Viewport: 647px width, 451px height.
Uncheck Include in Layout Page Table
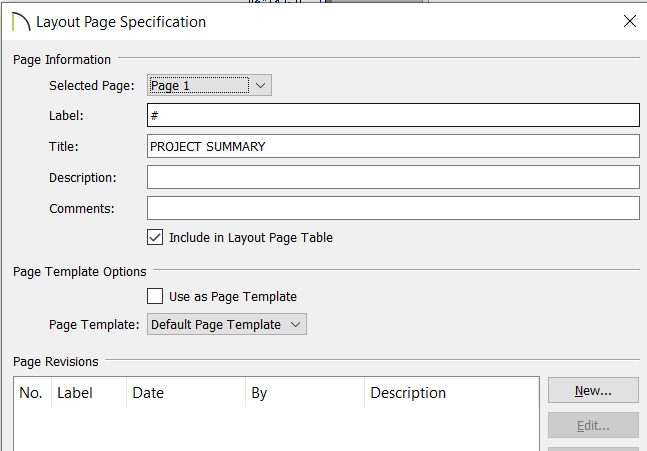tap(155, 237)
